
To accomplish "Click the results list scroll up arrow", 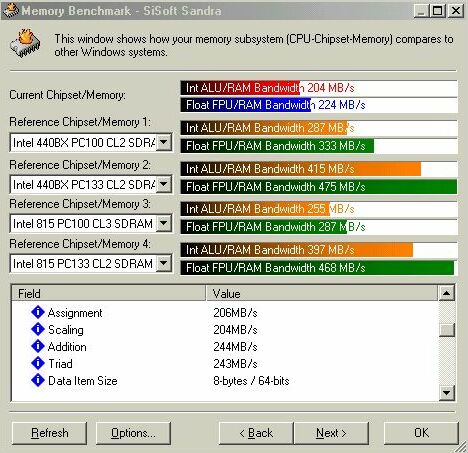I will point(447,293).
